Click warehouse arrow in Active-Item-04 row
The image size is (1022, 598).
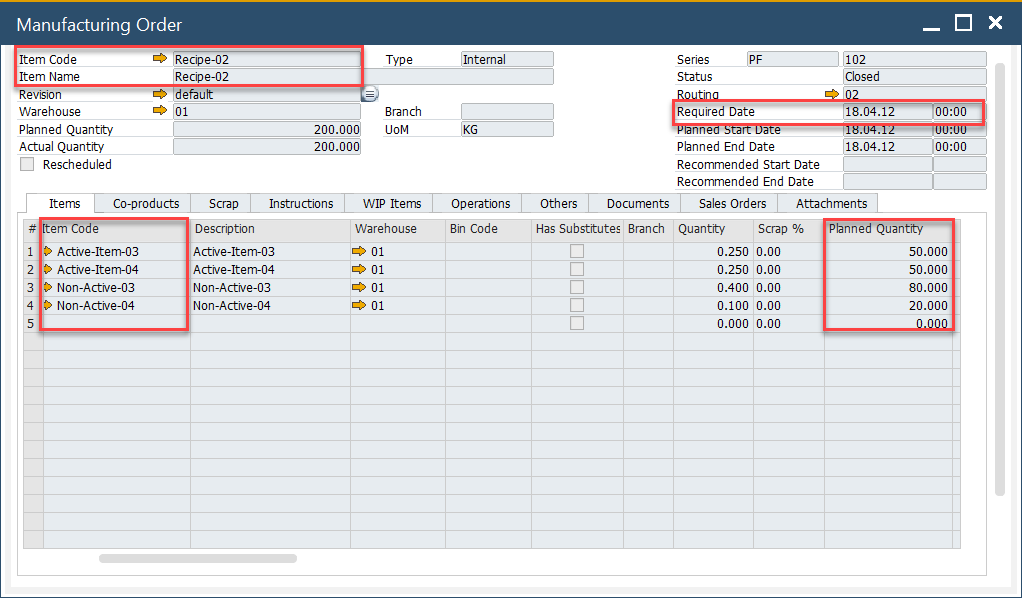pos(359,270)
